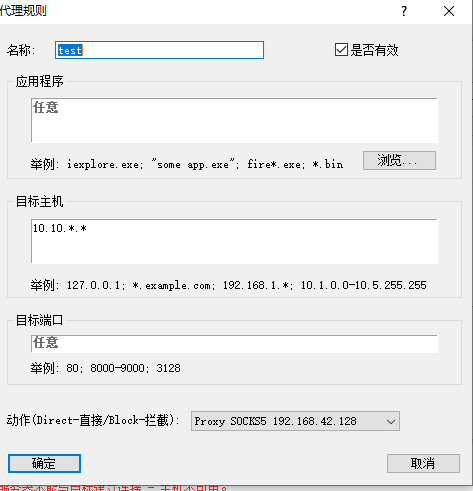The width and height of the screenshot is (473, 491).
Task: Click the 名称 input field containing test
Action: (159, 50)
